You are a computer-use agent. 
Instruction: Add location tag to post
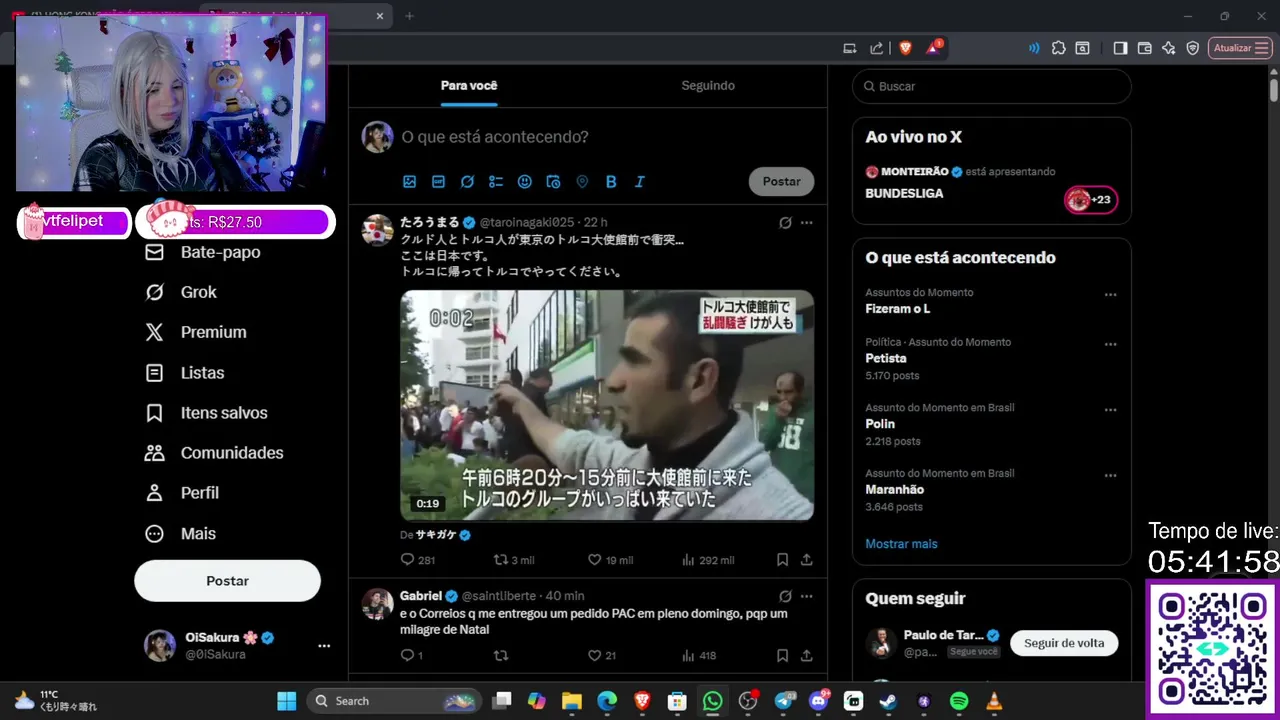(x=582, y=182)
